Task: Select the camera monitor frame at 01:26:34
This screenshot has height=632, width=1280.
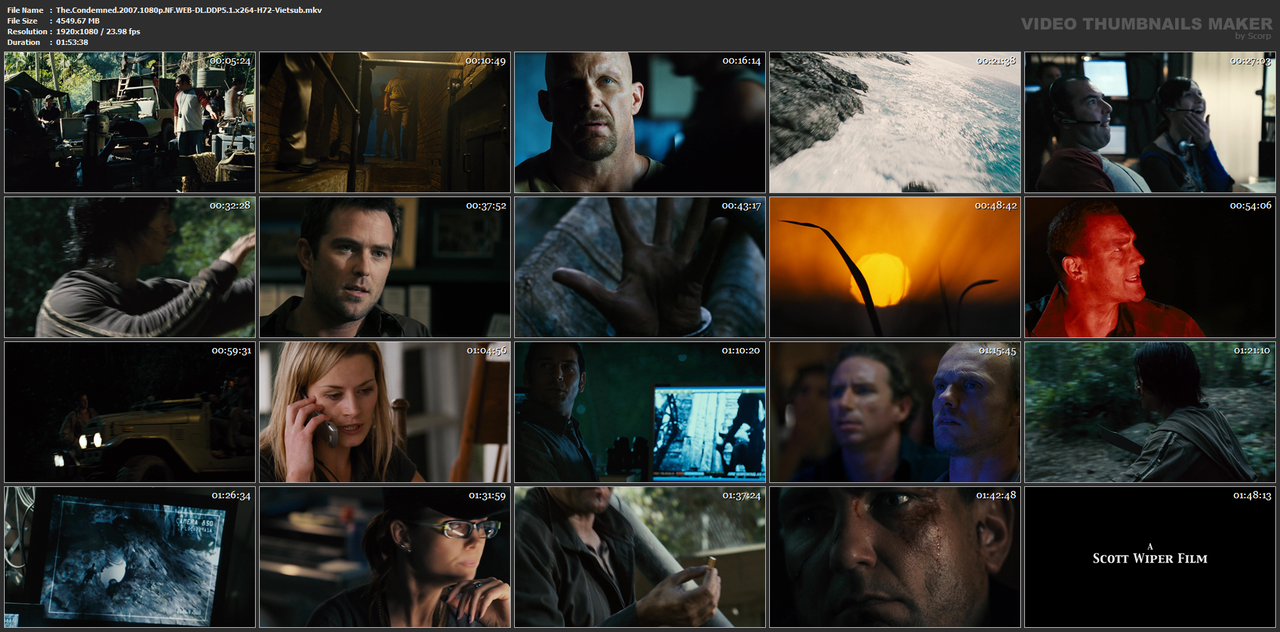Action: (130, 557)
